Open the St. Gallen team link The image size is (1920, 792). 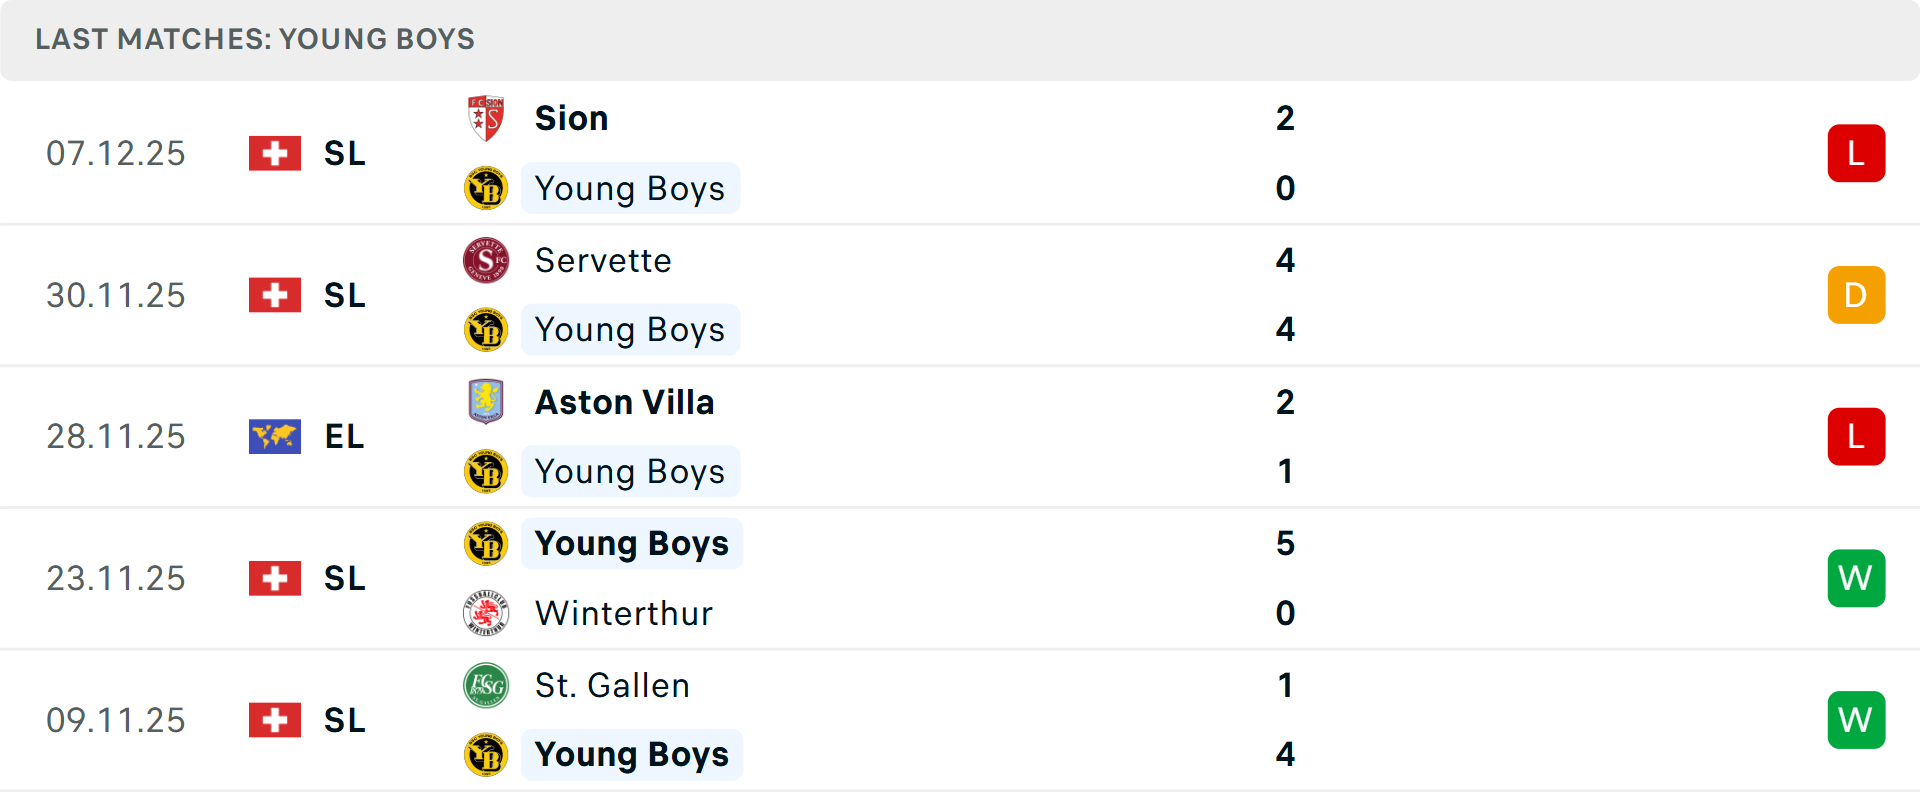pos(612,685)
